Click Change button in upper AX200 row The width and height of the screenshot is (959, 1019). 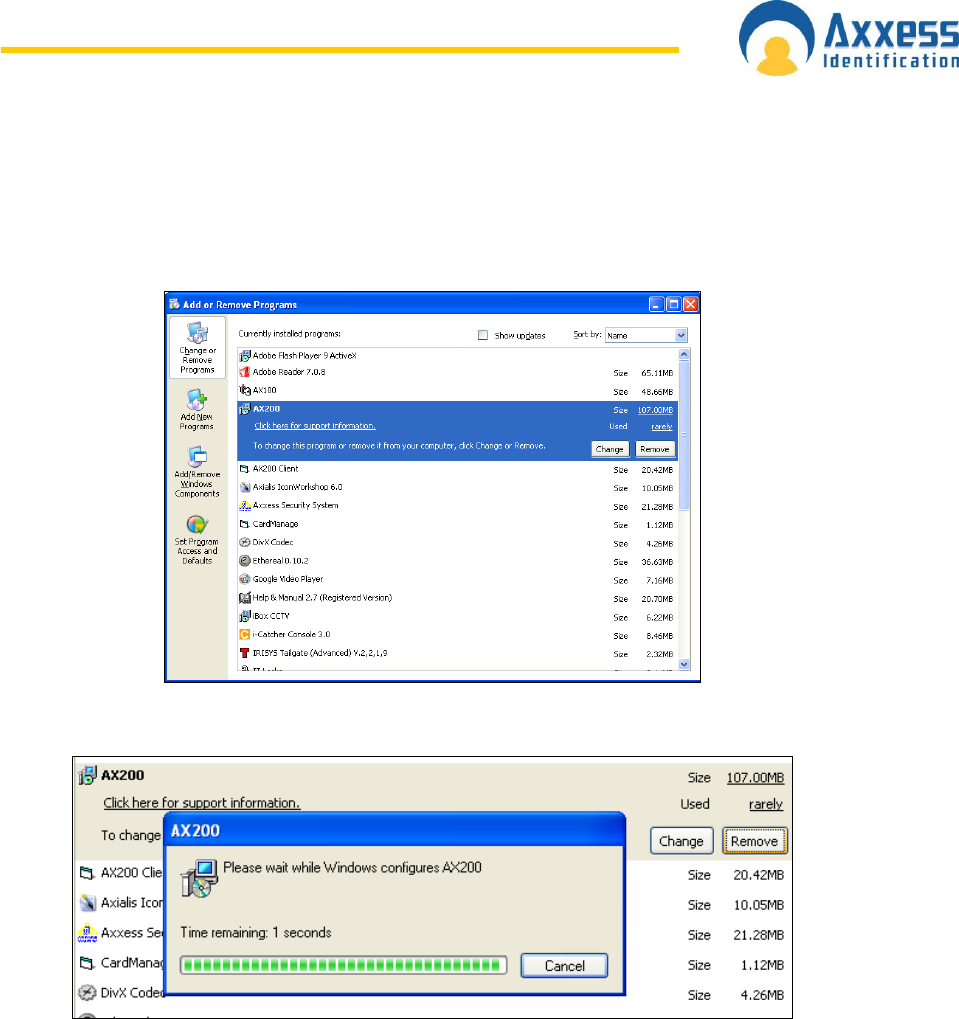click(609, 449)
